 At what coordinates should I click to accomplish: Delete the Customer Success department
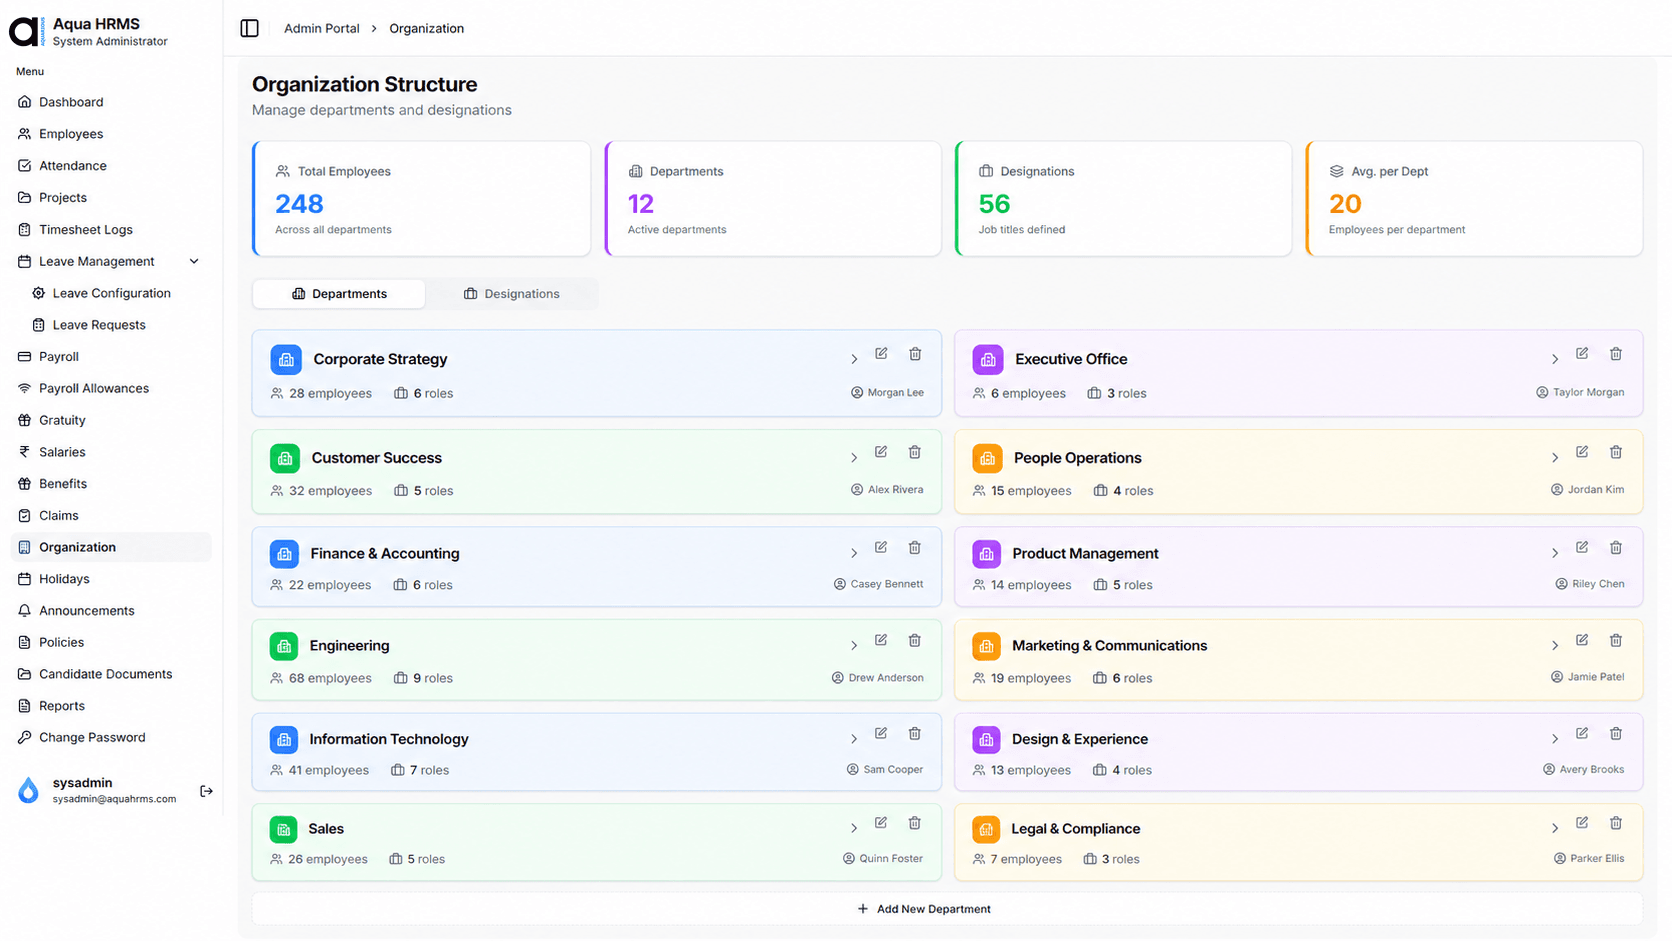tap(915, 452)
